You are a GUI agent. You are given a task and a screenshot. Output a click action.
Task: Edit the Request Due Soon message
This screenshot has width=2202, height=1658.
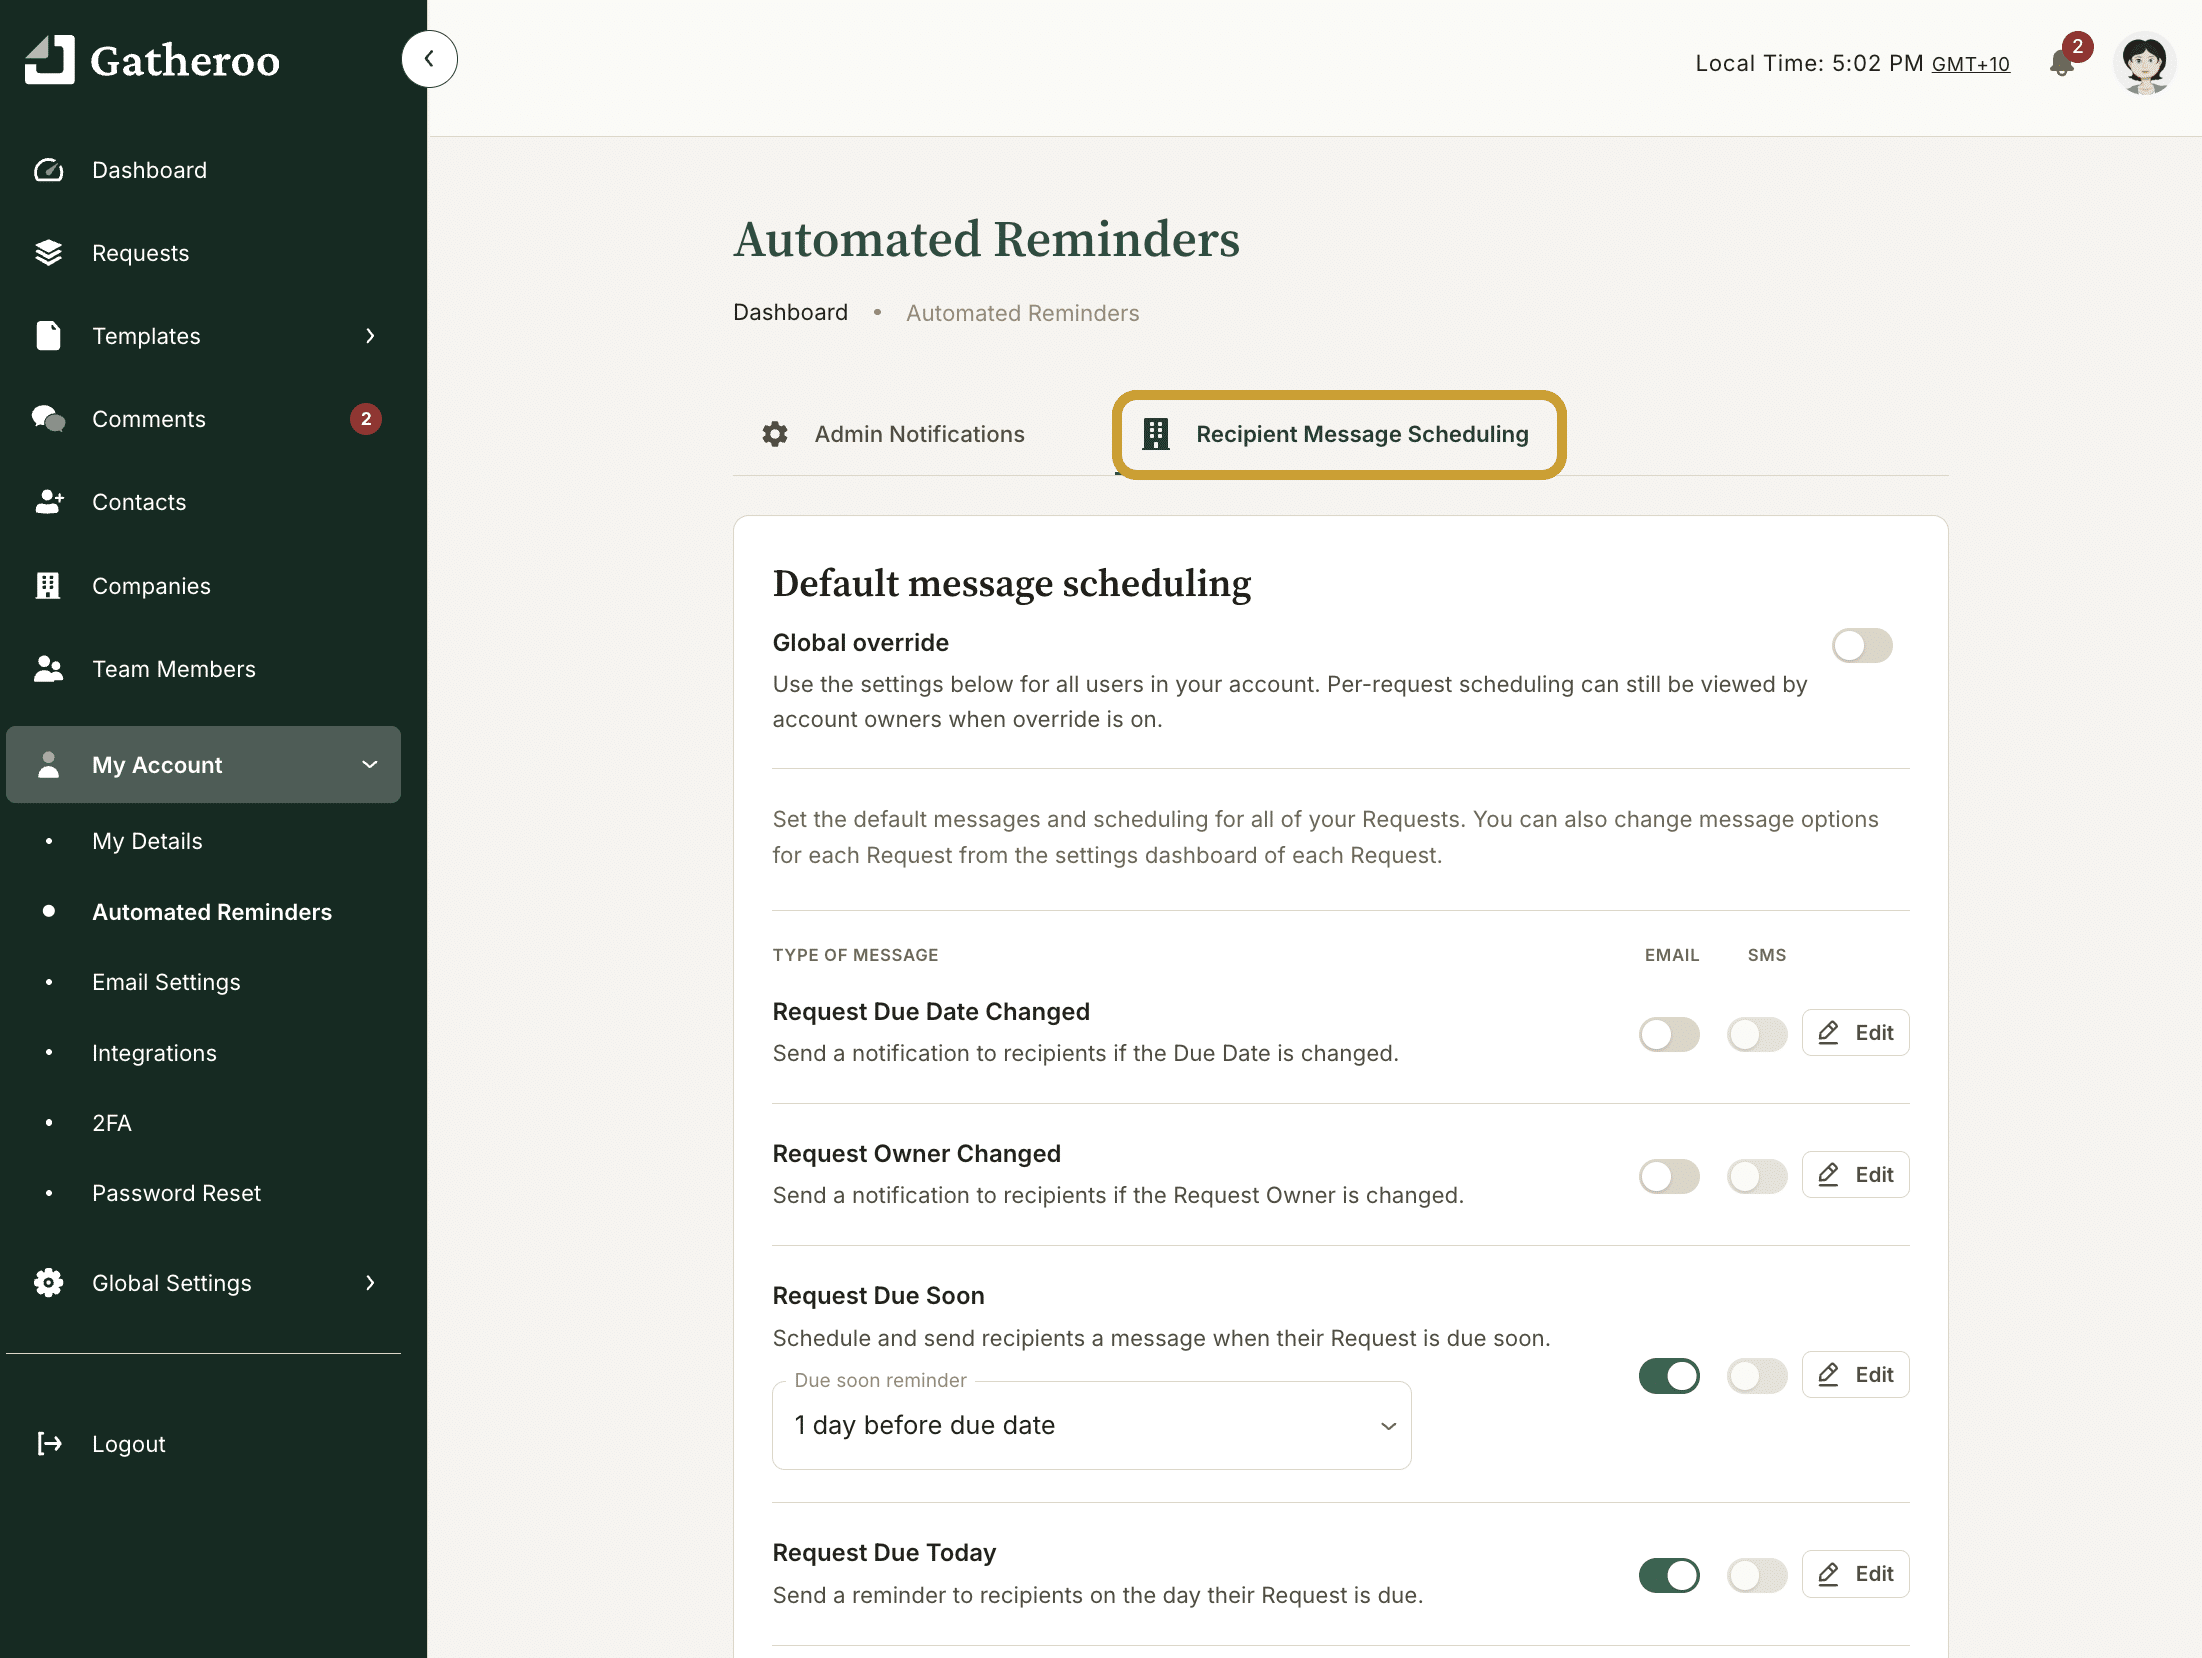1855,1375
